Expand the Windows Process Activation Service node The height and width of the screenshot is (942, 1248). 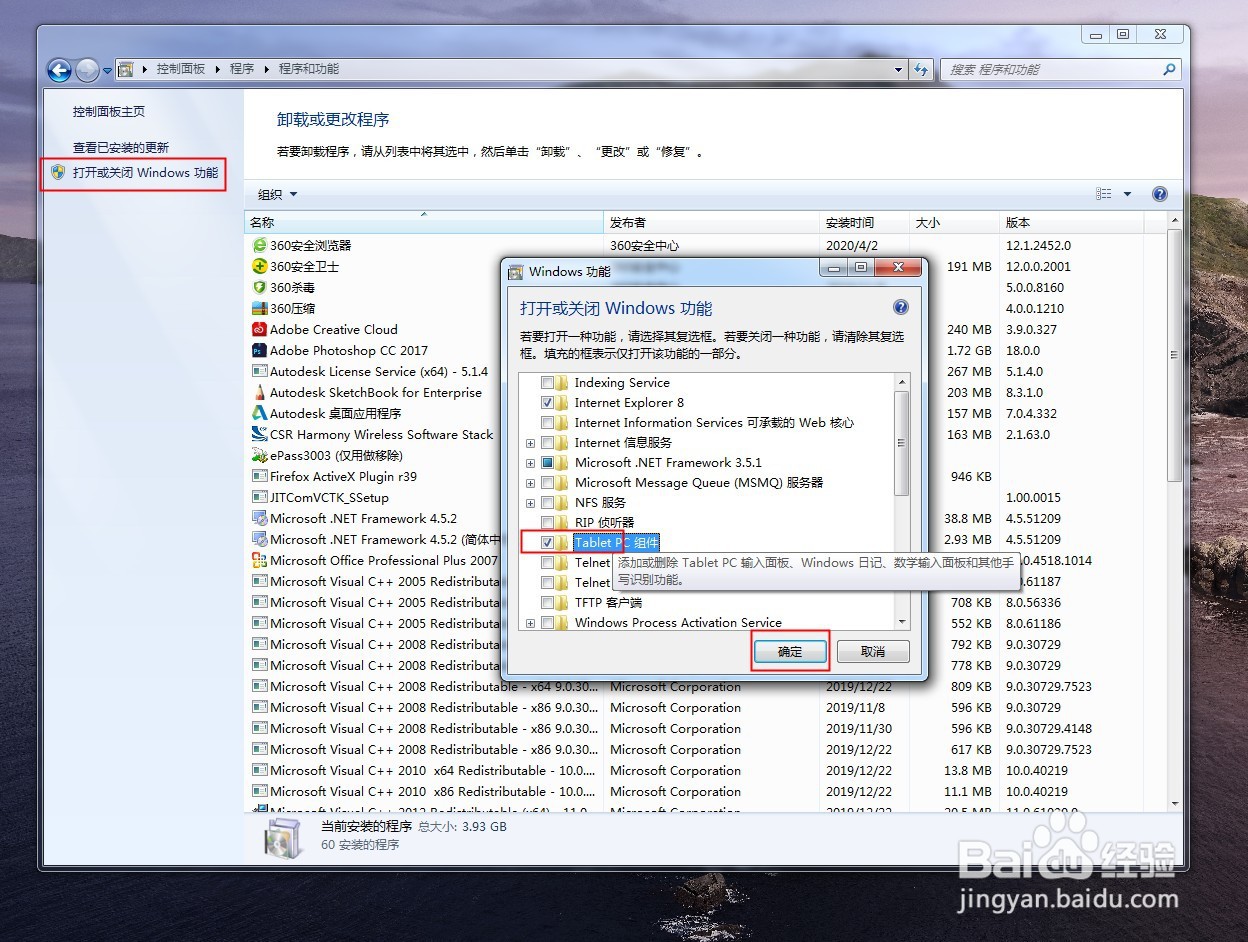[530, 622]
